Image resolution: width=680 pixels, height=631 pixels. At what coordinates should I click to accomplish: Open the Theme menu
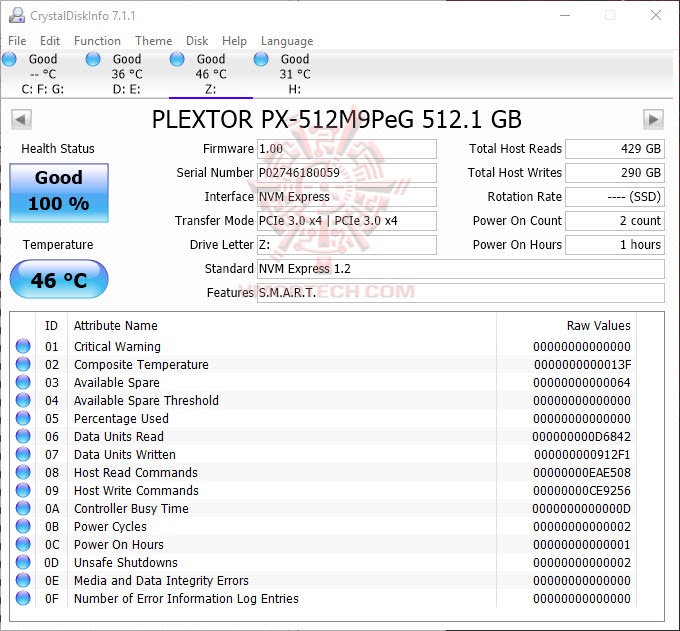(154, 41)
